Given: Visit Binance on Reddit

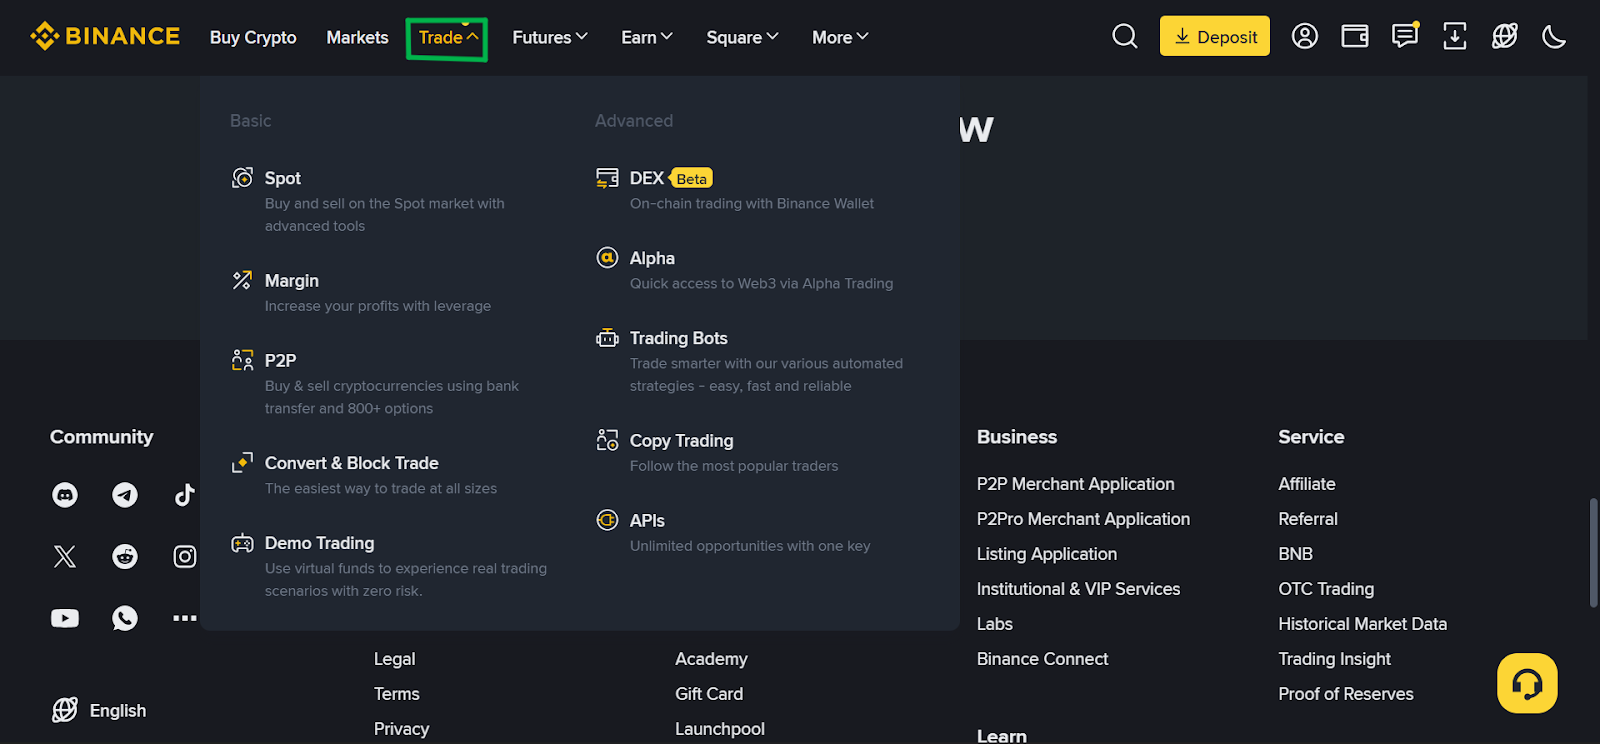Looking at the screenshot, I should [124, 556].
